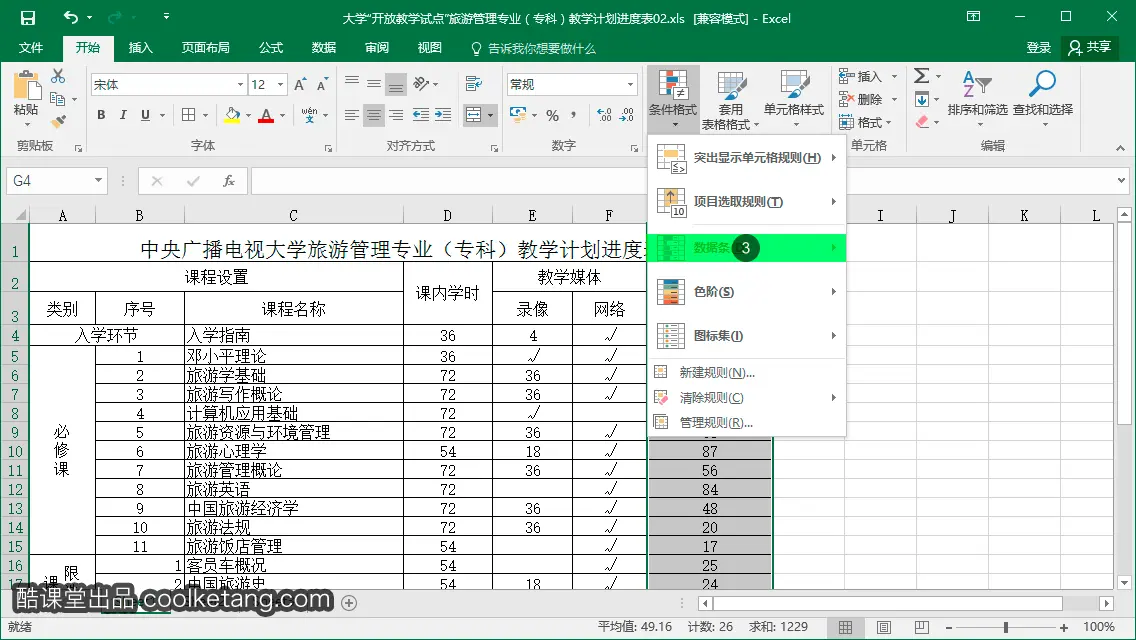Decrease font size with the smaller A icon
The image size is (1136, 640).
322,85
